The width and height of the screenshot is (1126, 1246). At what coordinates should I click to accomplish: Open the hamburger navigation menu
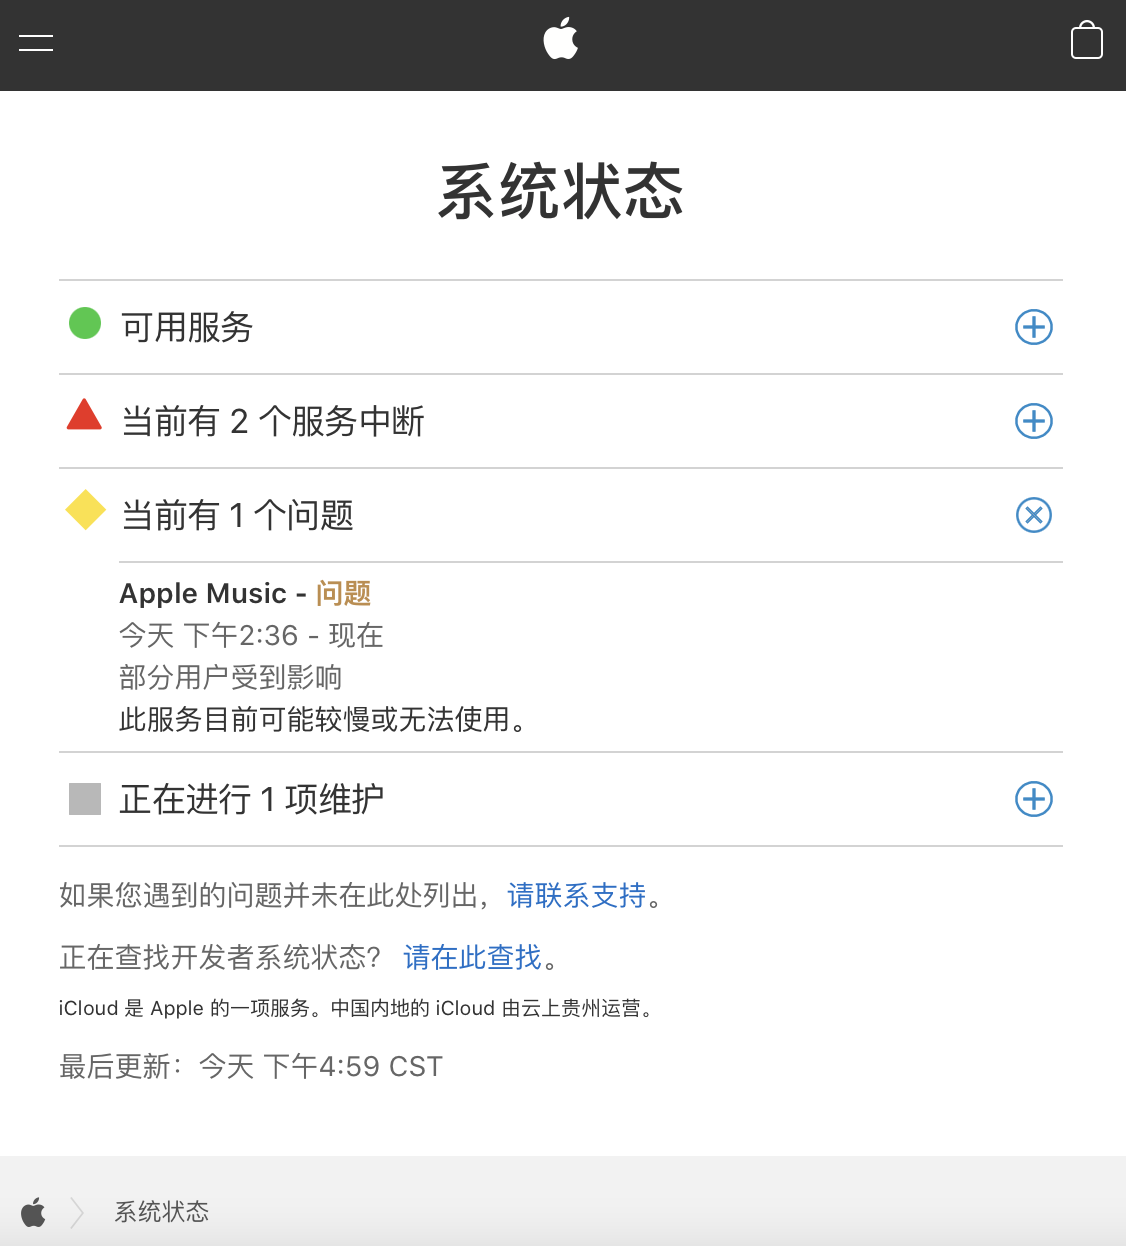36,42
